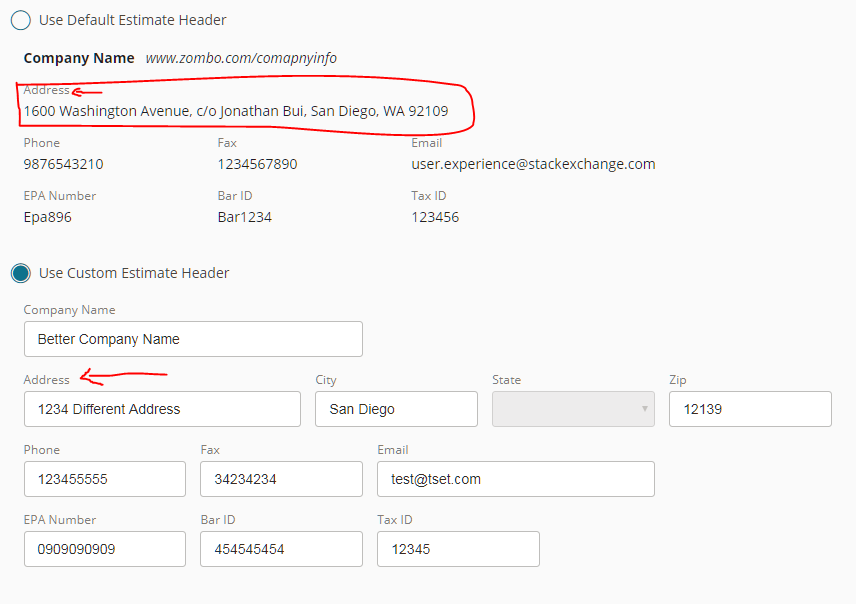Edit the Email field with test@tset.com
Screen dimensions: 856x604
pyautogui.click(x=515, y=479)
